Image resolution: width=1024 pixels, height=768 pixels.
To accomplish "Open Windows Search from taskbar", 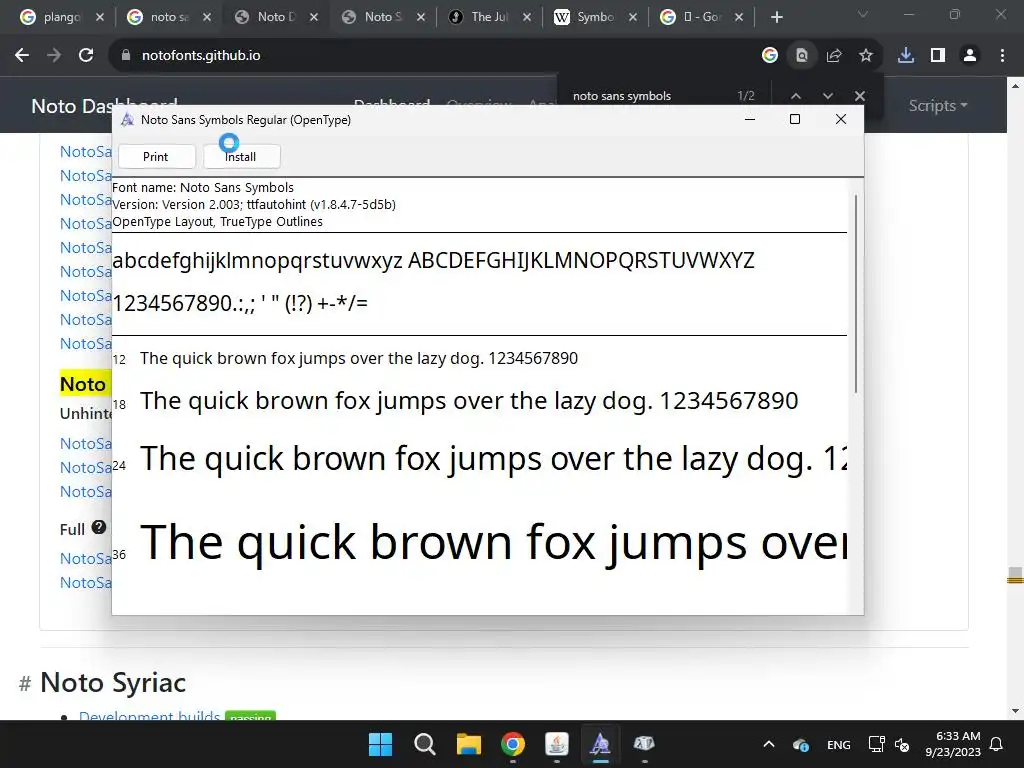I will (x=424, y=744).
